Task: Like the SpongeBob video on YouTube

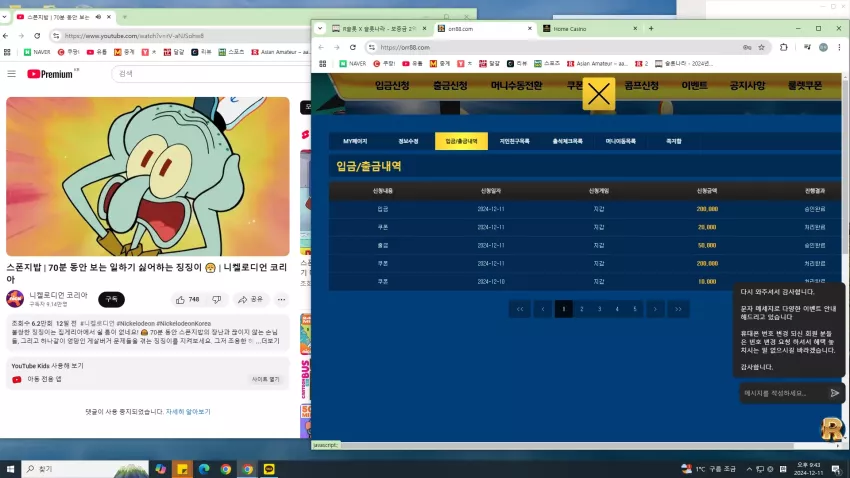Action: point(188,299)
